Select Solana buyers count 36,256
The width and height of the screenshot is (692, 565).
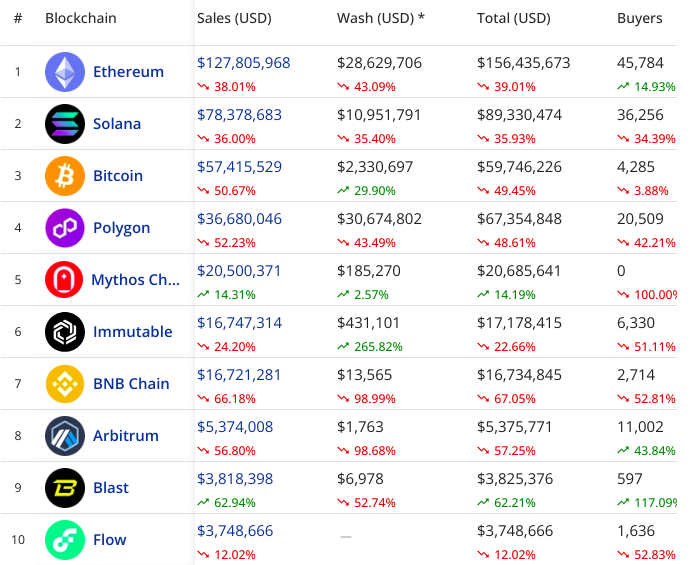tap(640, 115)
